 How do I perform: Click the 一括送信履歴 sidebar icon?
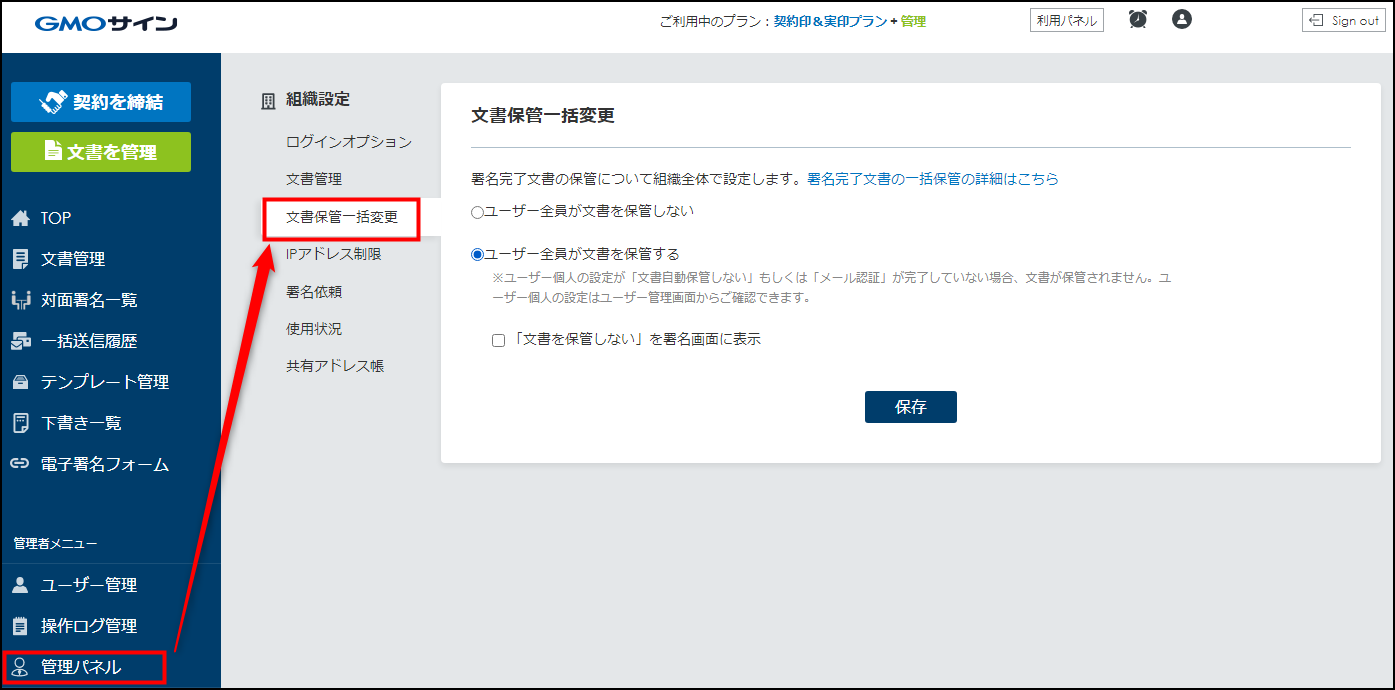[x=20, y=341]
